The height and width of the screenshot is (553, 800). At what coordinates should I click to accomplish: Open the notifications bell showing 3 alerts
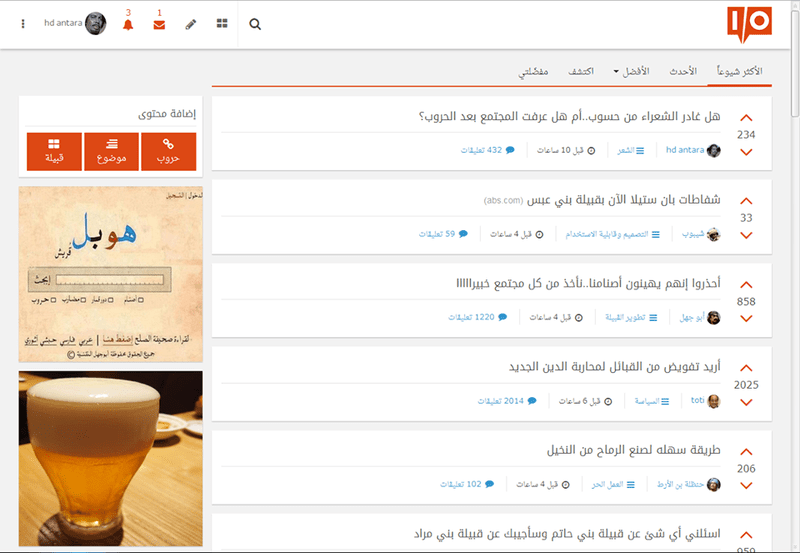click(127, 25)
